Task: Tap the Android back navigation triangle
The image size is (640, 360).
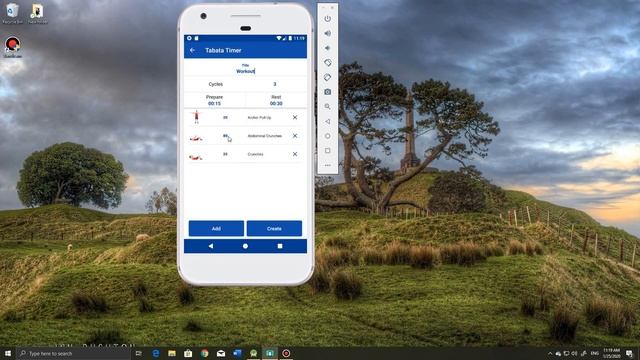Action: pyautogui.click(x=211, y=246)
